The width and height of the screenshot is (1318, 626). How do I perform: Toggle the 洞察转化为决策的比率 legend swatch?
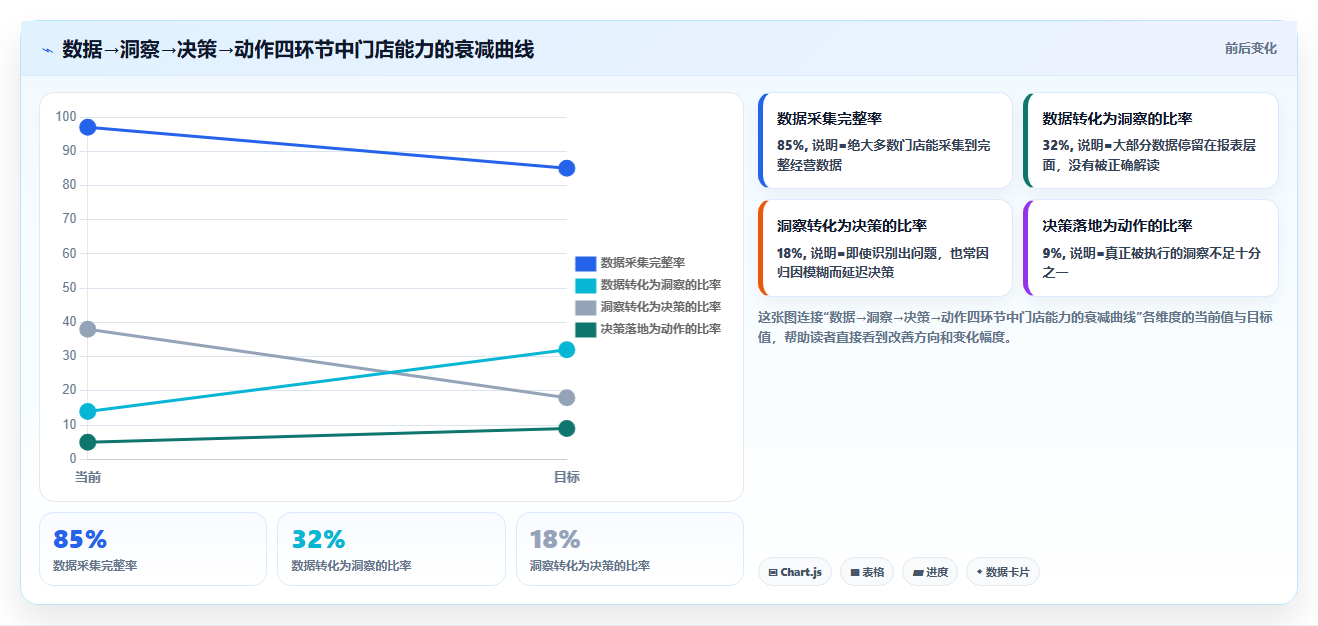pyautogui.click(x=585, y=307)
